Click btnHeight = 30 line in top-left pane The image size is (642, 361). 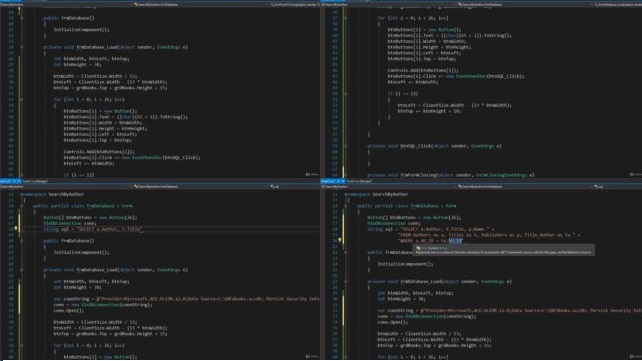(77, 65)
